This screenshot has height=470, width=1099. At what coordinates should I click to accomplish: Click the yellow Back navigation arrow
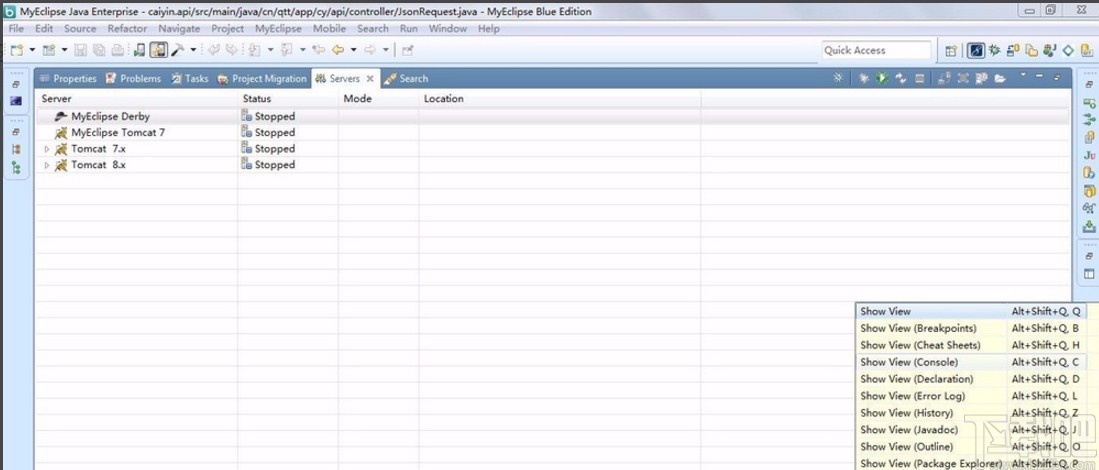pyautogui.click(x=338, y=50)
